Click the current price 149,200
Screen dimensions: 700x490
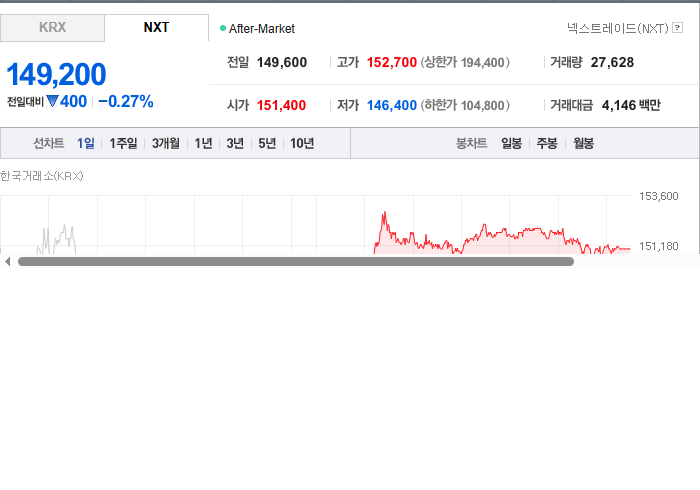[x=56, y=74]
